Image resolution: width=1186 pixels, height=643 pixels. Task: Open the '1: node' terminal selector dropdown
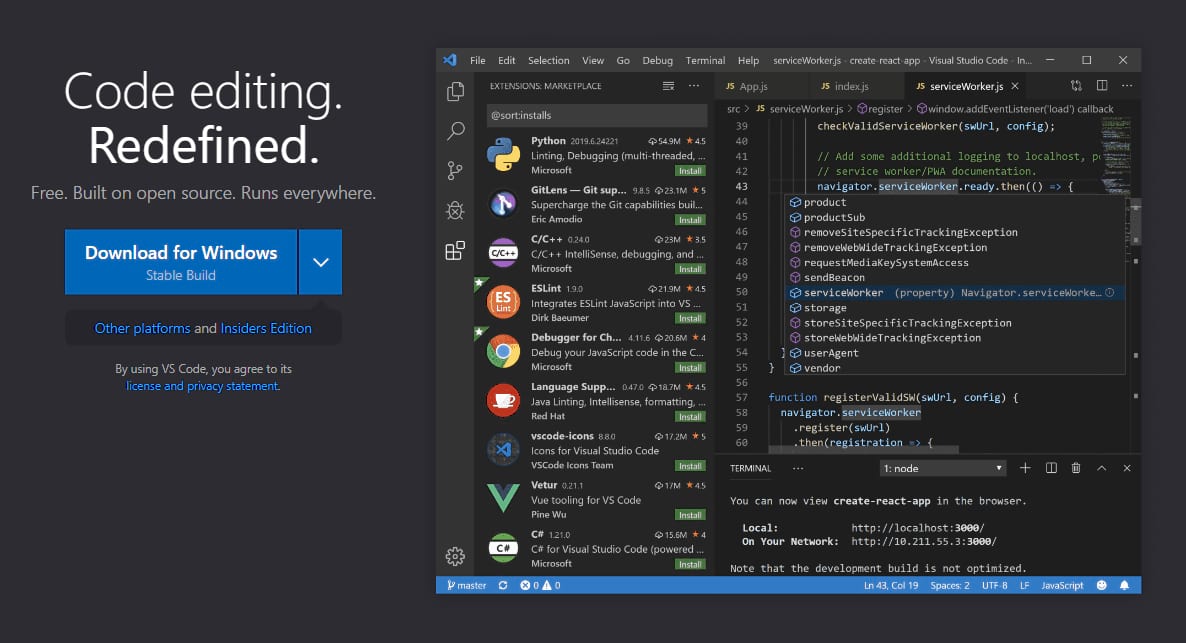[941, 467]
